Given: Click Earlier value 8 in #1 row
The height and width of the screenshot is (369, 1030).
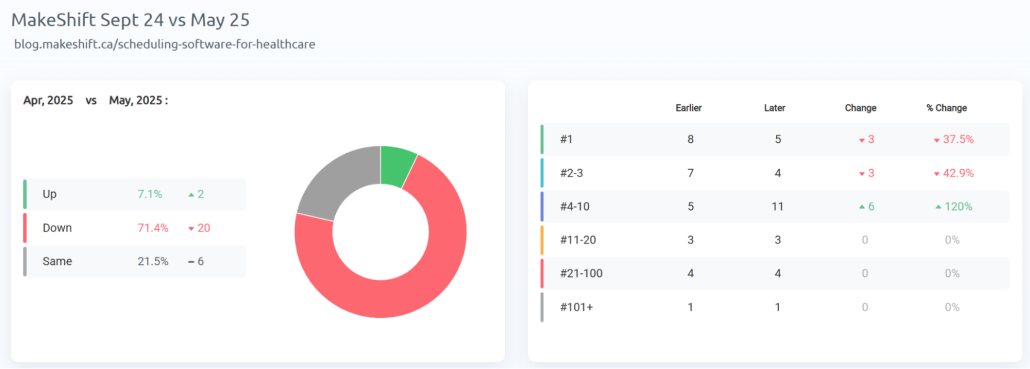Looking at the screenshot, I should [x=690, y=139].
